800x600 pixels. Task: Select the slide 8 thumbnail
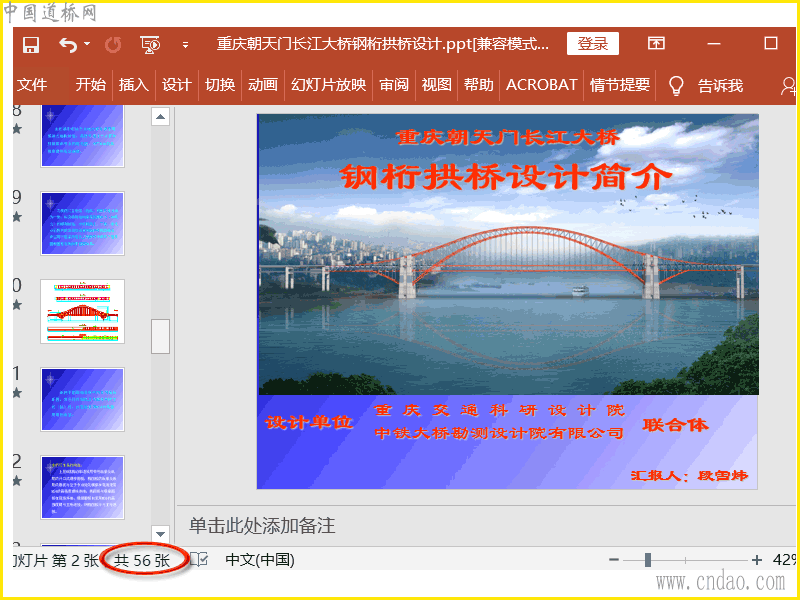[83, 136]
